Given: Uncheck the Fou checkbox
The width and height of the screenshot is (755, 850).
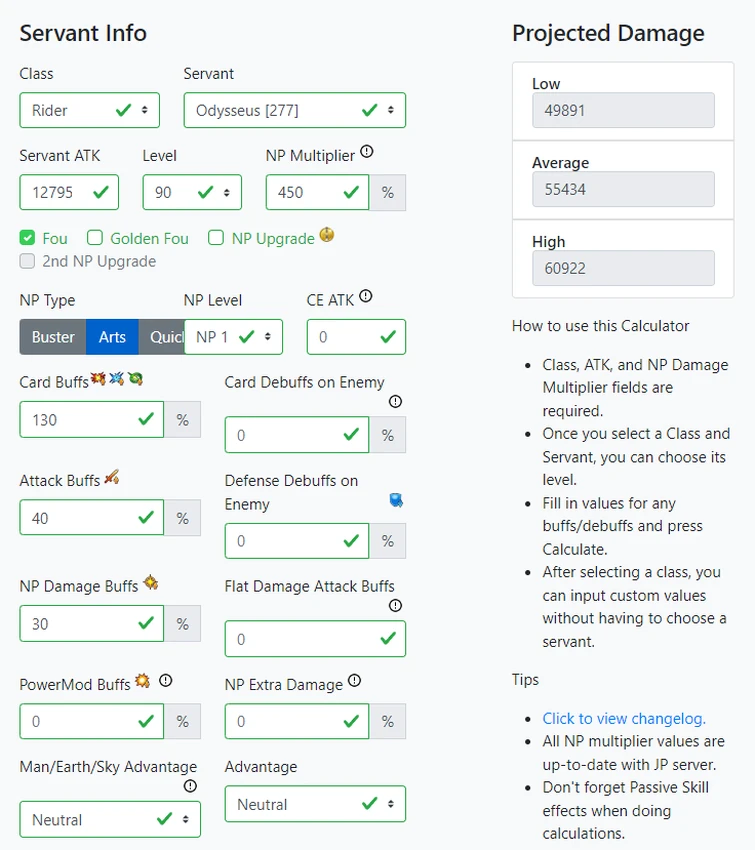Looking at the screenshot, I should click(27, 238).
